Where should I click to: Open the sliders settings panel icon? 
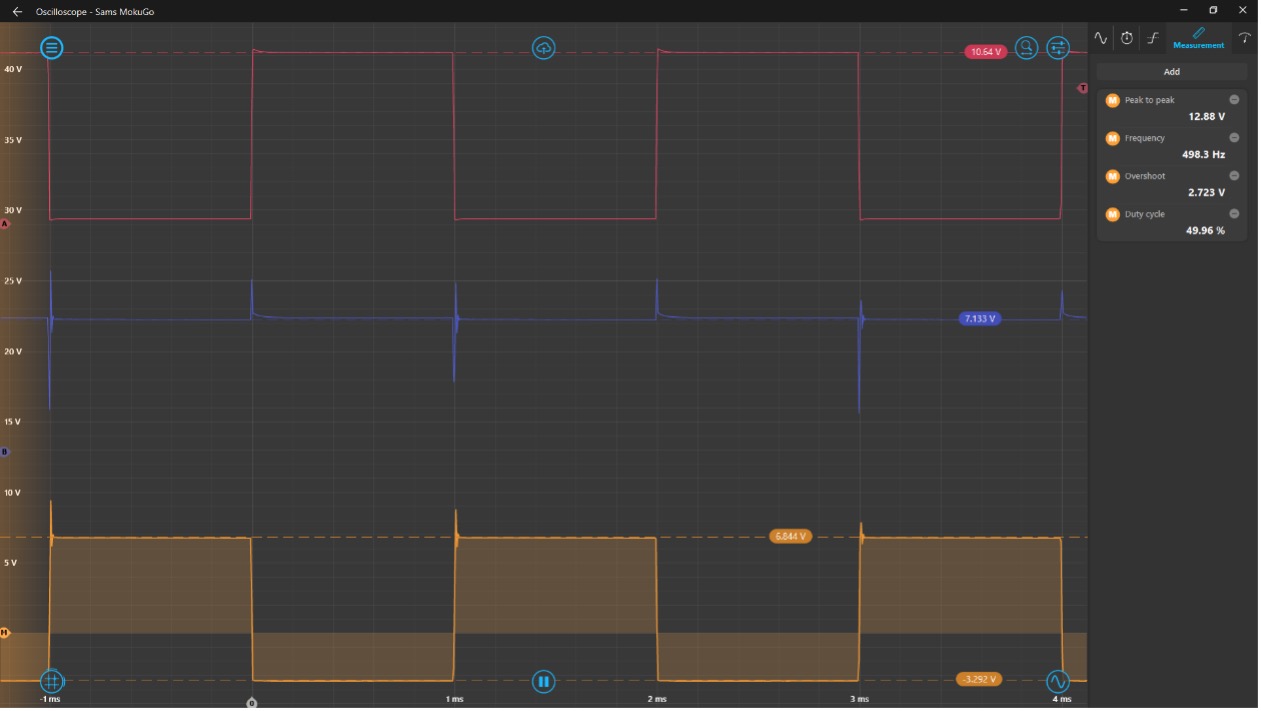tap(1058, 48)
